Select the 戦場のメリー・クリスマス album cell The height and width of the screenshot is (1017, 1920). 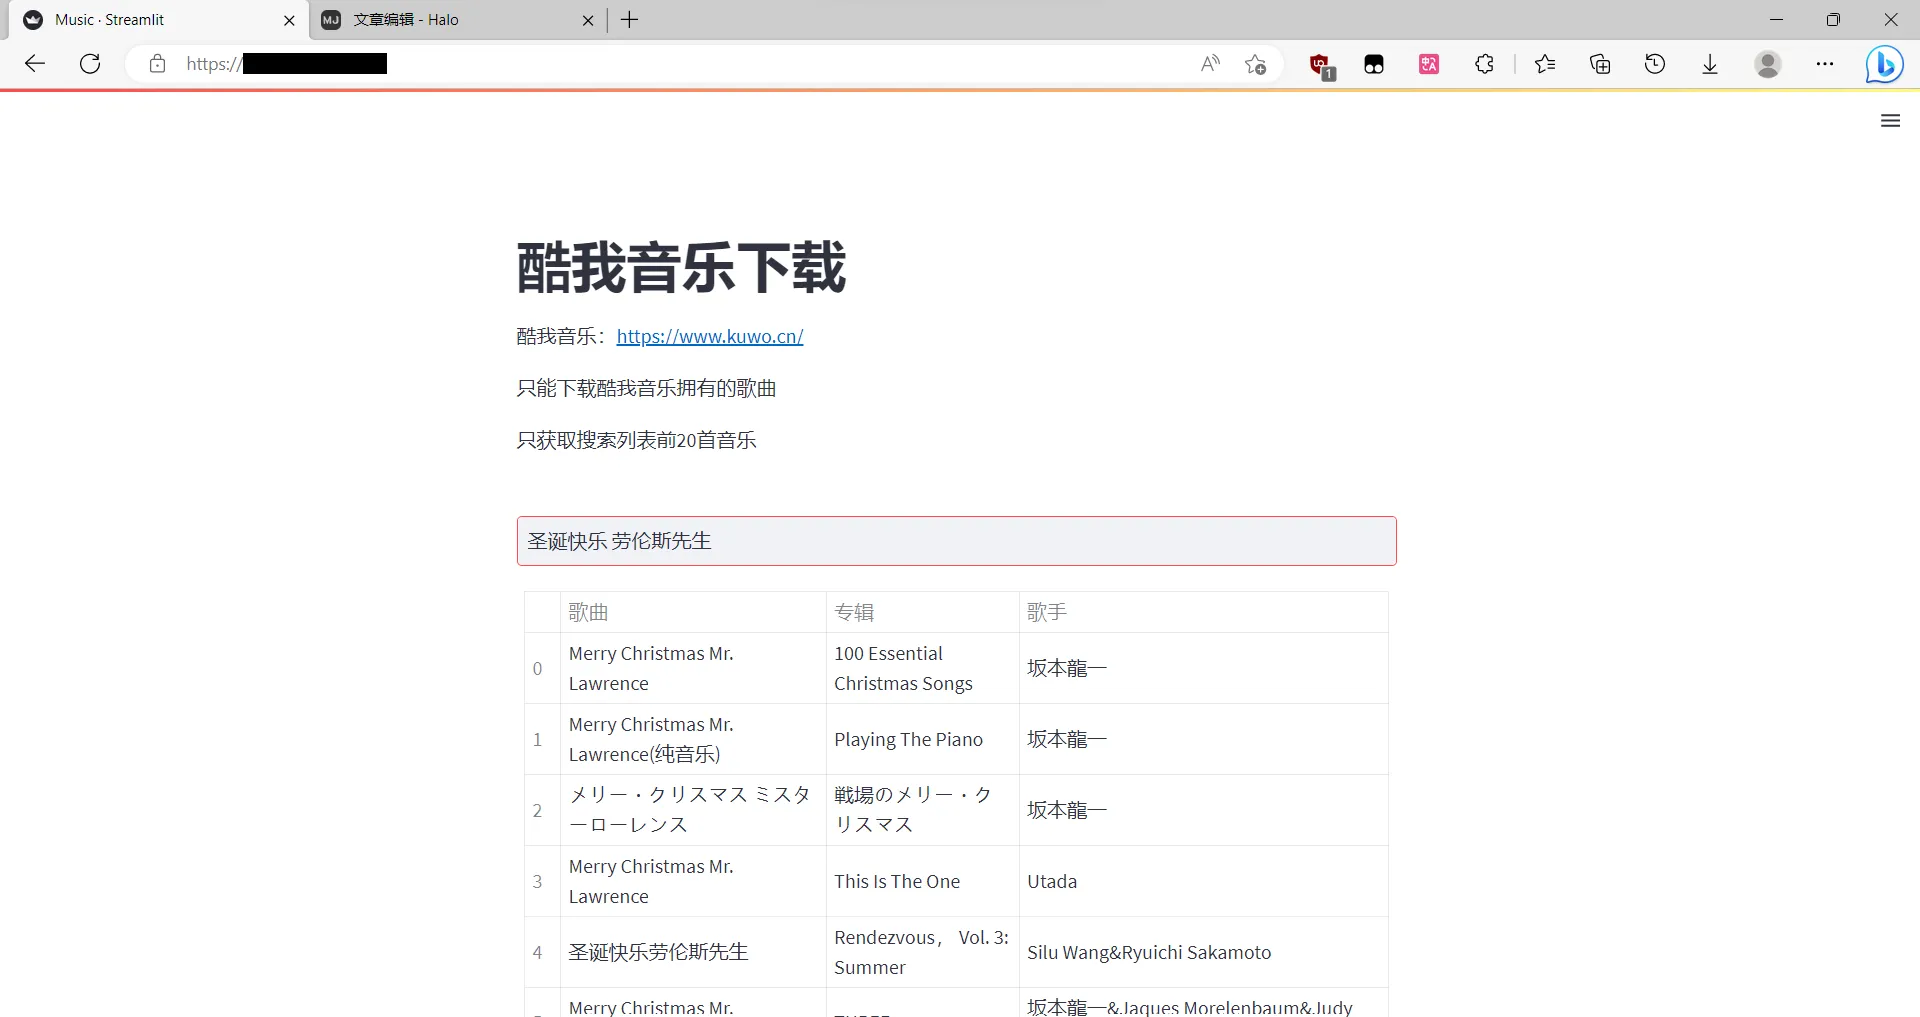[922, 810]
